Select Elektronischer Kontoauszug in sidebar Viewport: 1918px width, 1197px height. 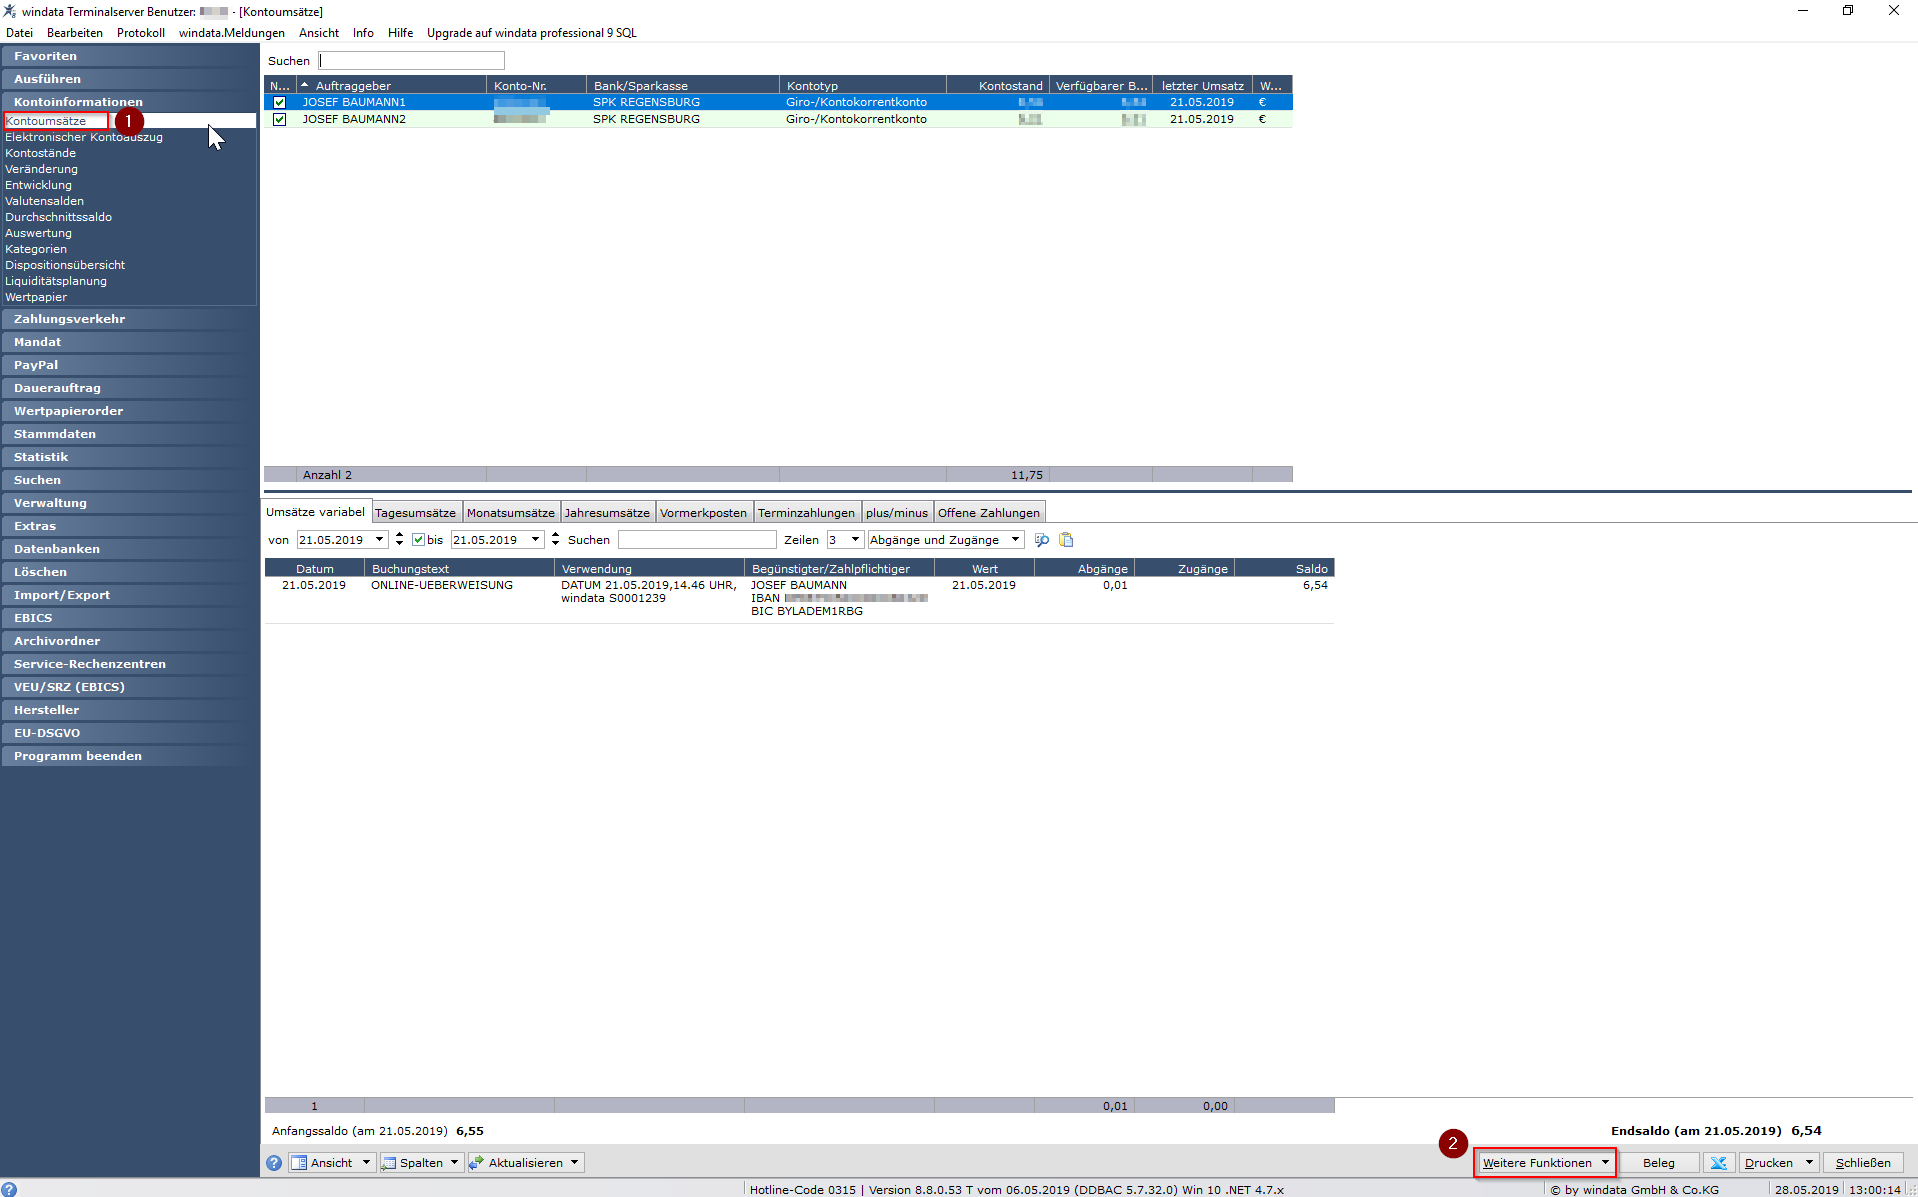click(84, 137)
